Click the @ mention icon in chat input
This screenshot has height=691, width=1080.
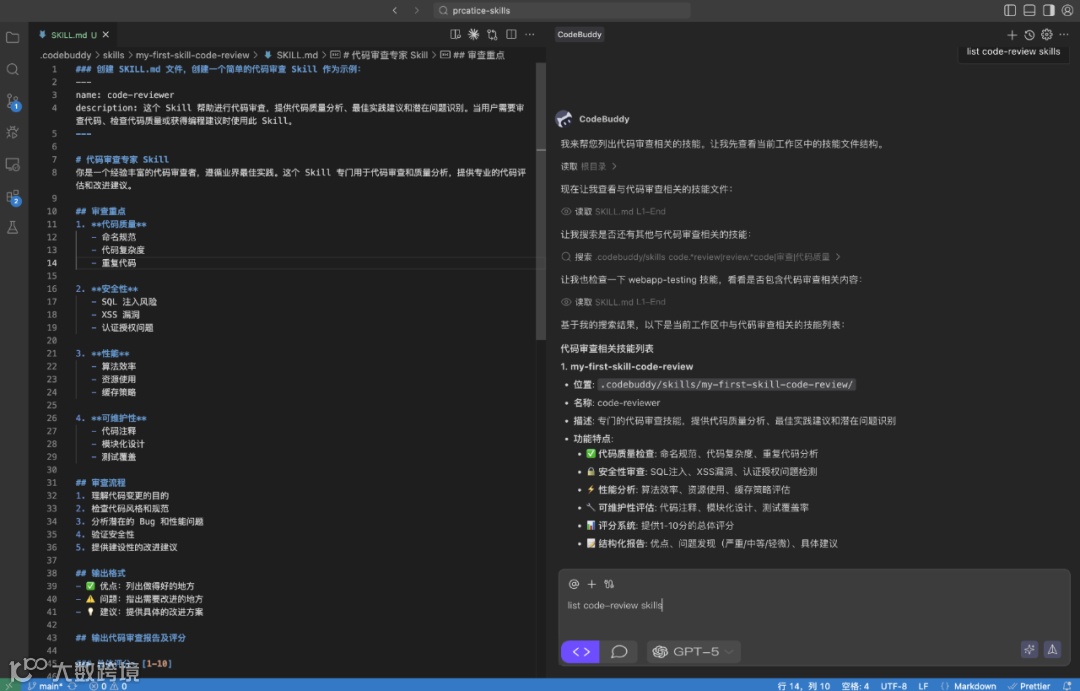point(573,583)
